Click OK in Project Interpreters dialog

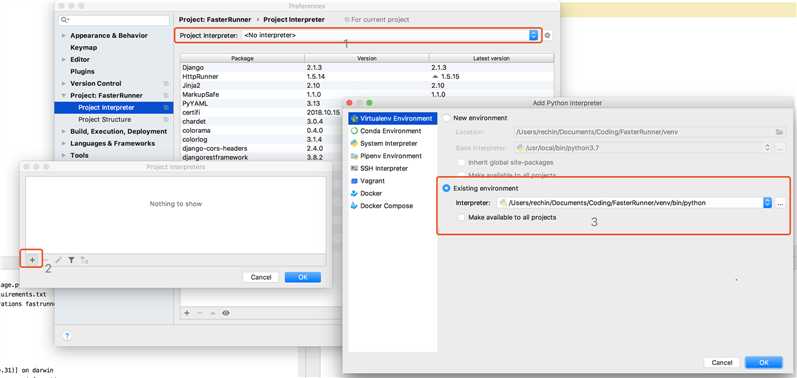click(x=303, y=277)
